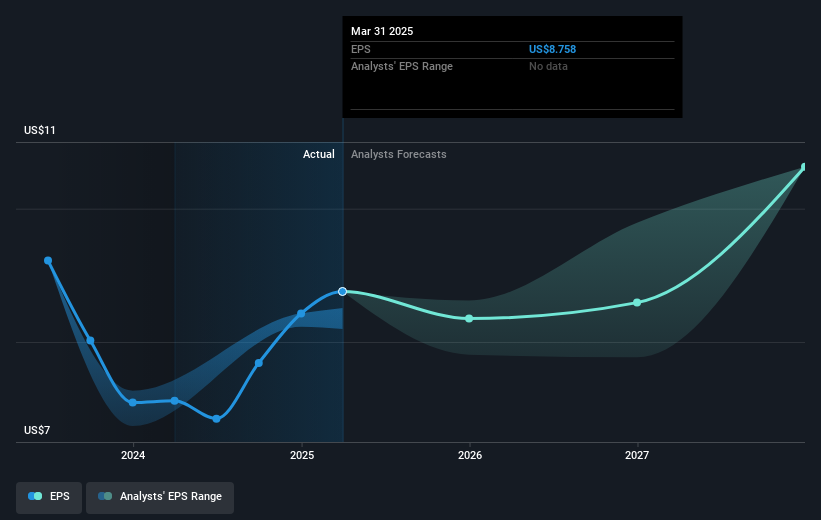The width and height of the screenshot is (821, 520).
Task: Select the EPS point at start of shaded region
Action: (175, 401)
